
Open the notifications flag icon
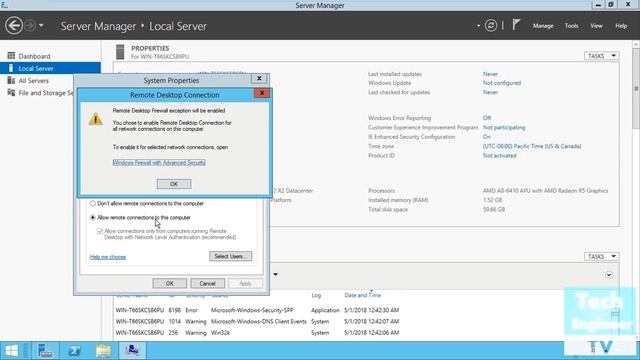[516, 25]
